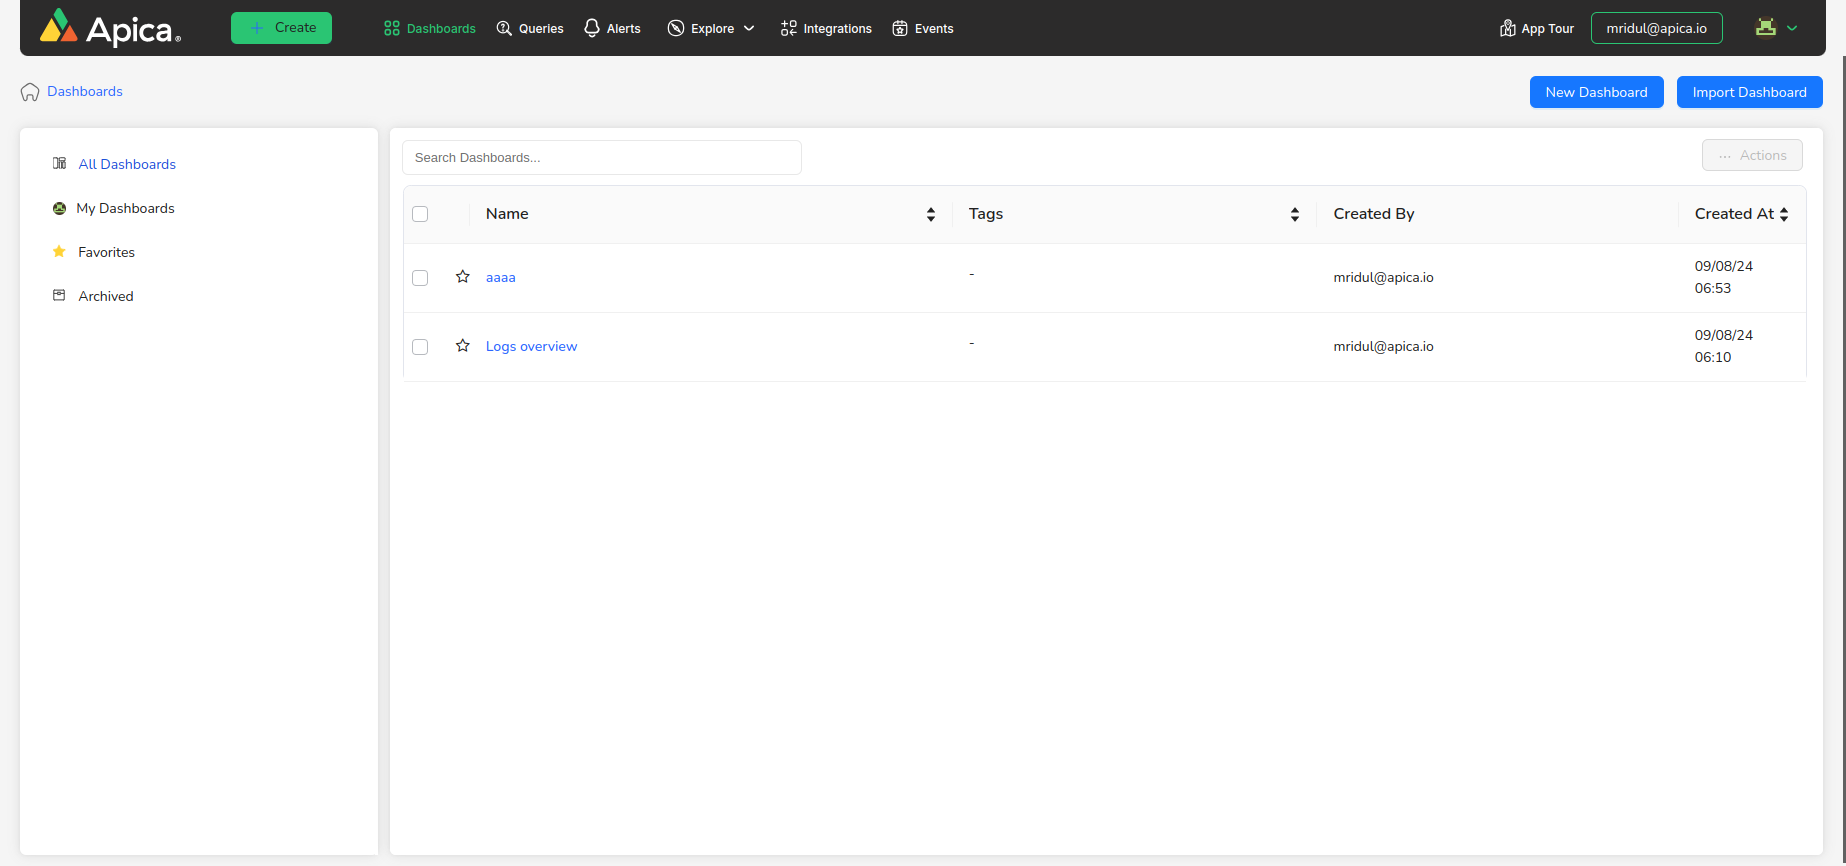
Task: Click the Events calendar icon
Action: coord(900,28)
